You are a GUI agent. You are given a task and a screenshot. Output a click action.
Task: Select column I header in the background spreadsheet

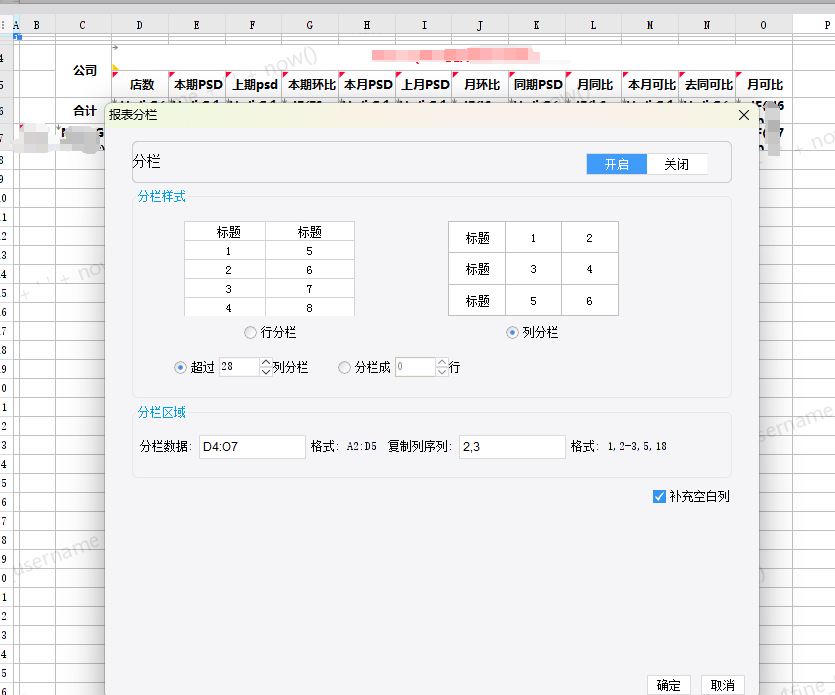coord(424,25)
